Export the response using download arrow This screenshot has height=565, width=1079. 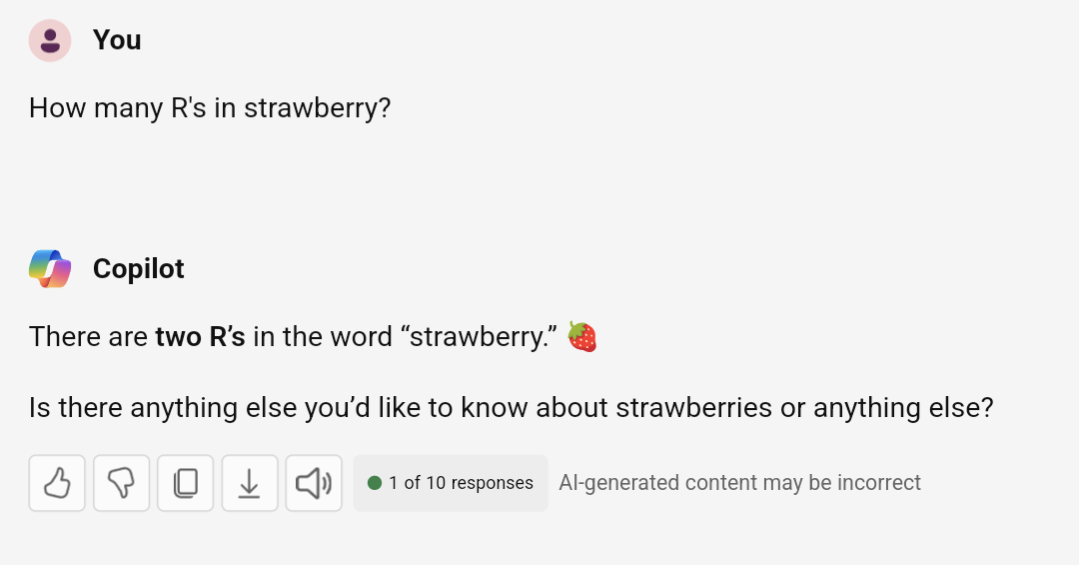point(250,483)
